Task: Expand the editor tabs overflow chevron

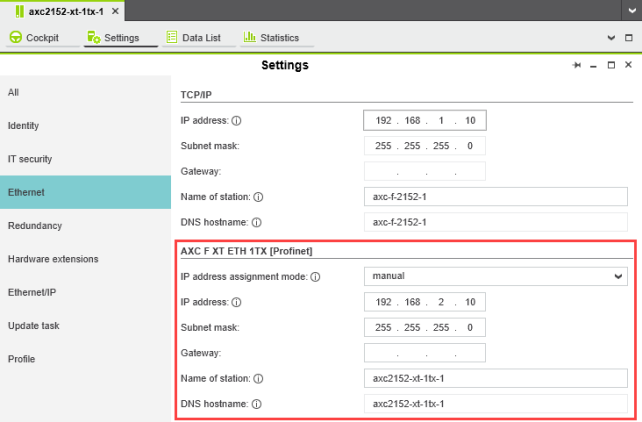Action: (x=611, y=38)
